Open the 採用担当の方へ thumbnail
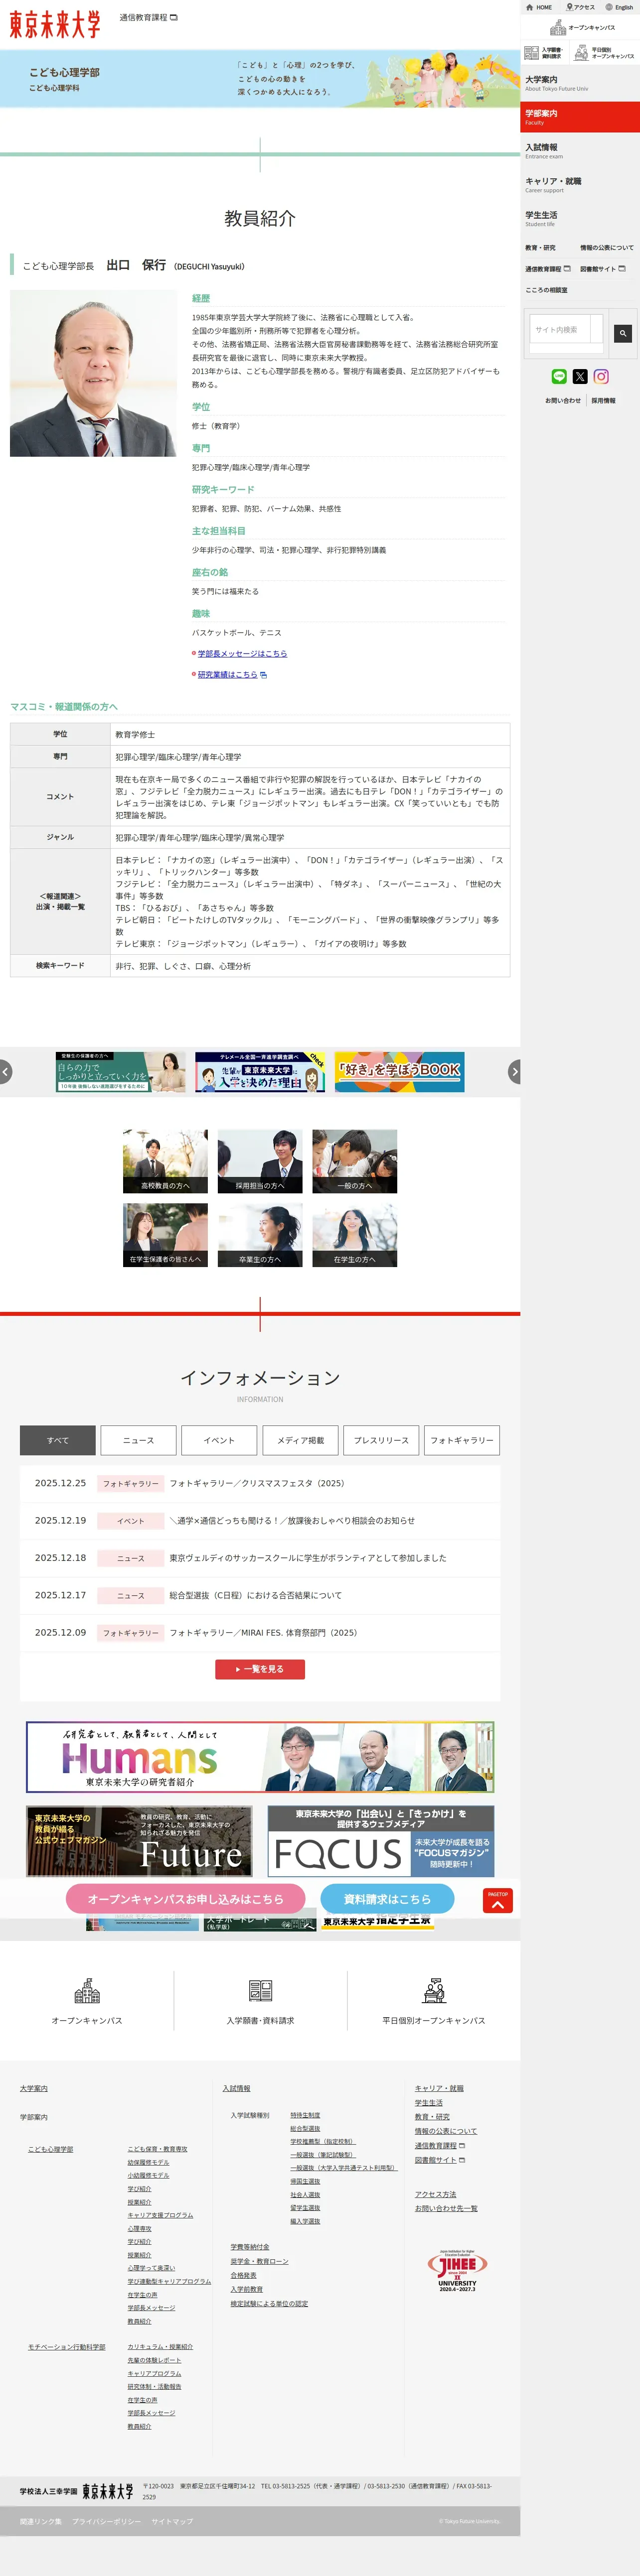The image size is (640, 2576). pyautogui.click(x=260, y=1162)
